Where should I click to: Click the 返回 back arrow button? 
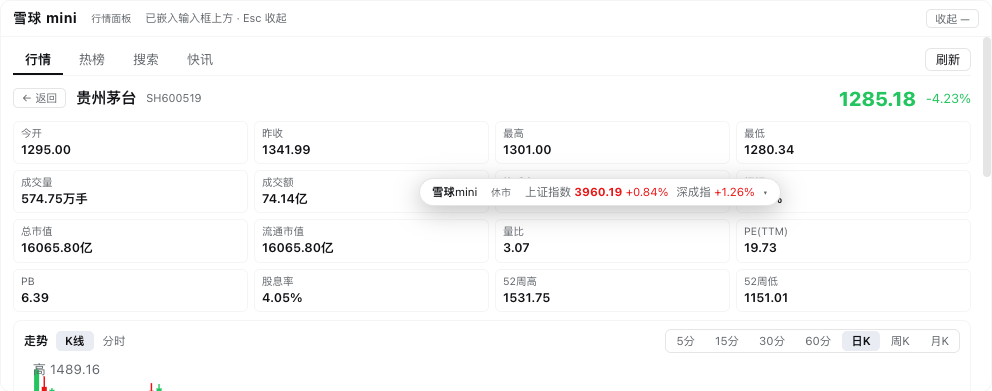click(x=39, y=98)
